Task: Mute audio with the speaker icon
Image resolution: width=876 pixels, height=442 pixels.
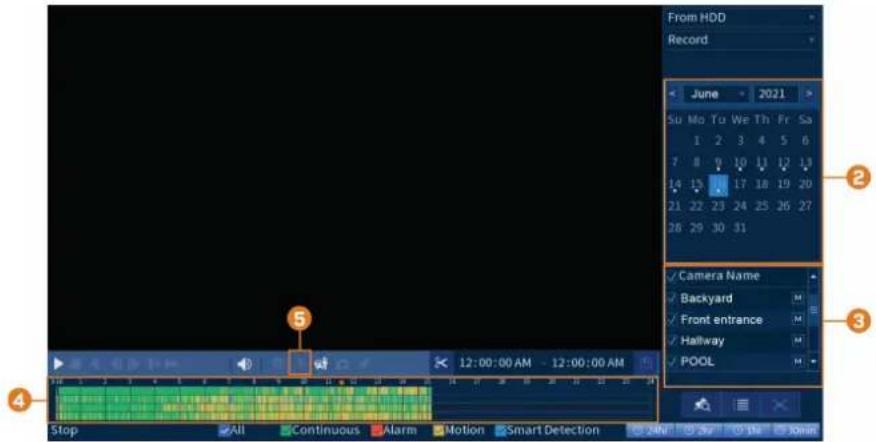Action: 244,364
